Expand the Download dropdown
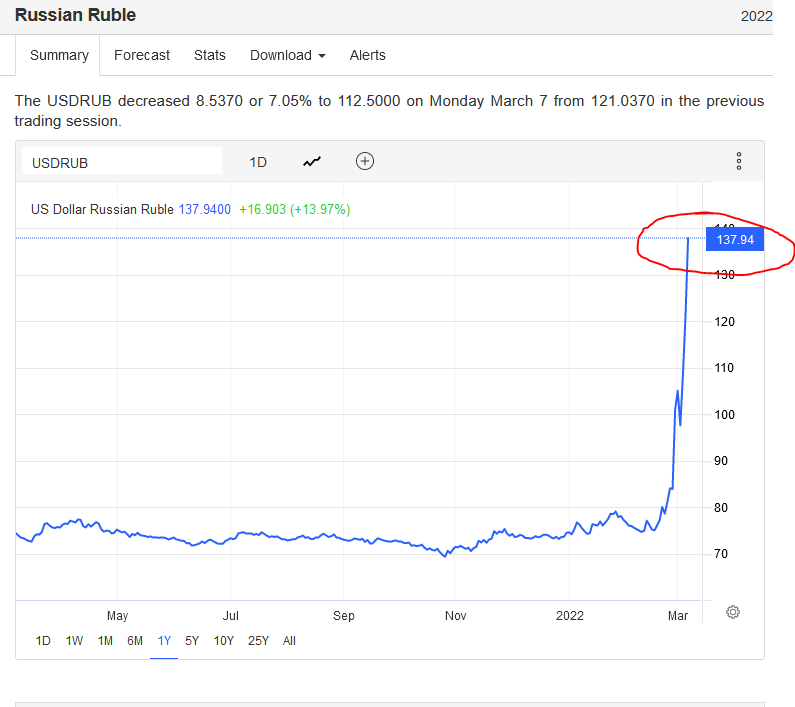The height and width of the screenshot is (707, 795). tap(287, 55)
